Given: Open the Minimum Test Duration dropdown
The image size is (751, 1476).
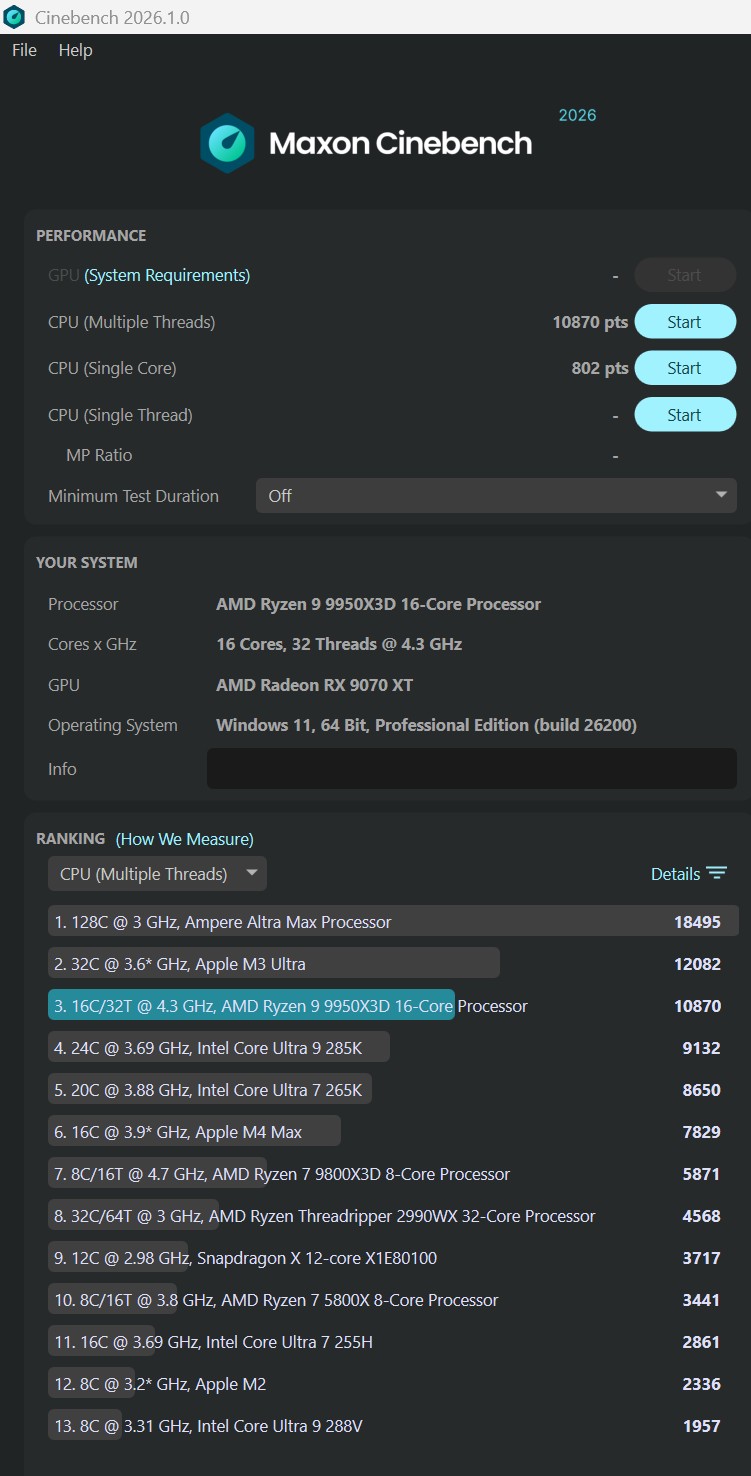Looking at the screenshot, I should pos(496,496).
